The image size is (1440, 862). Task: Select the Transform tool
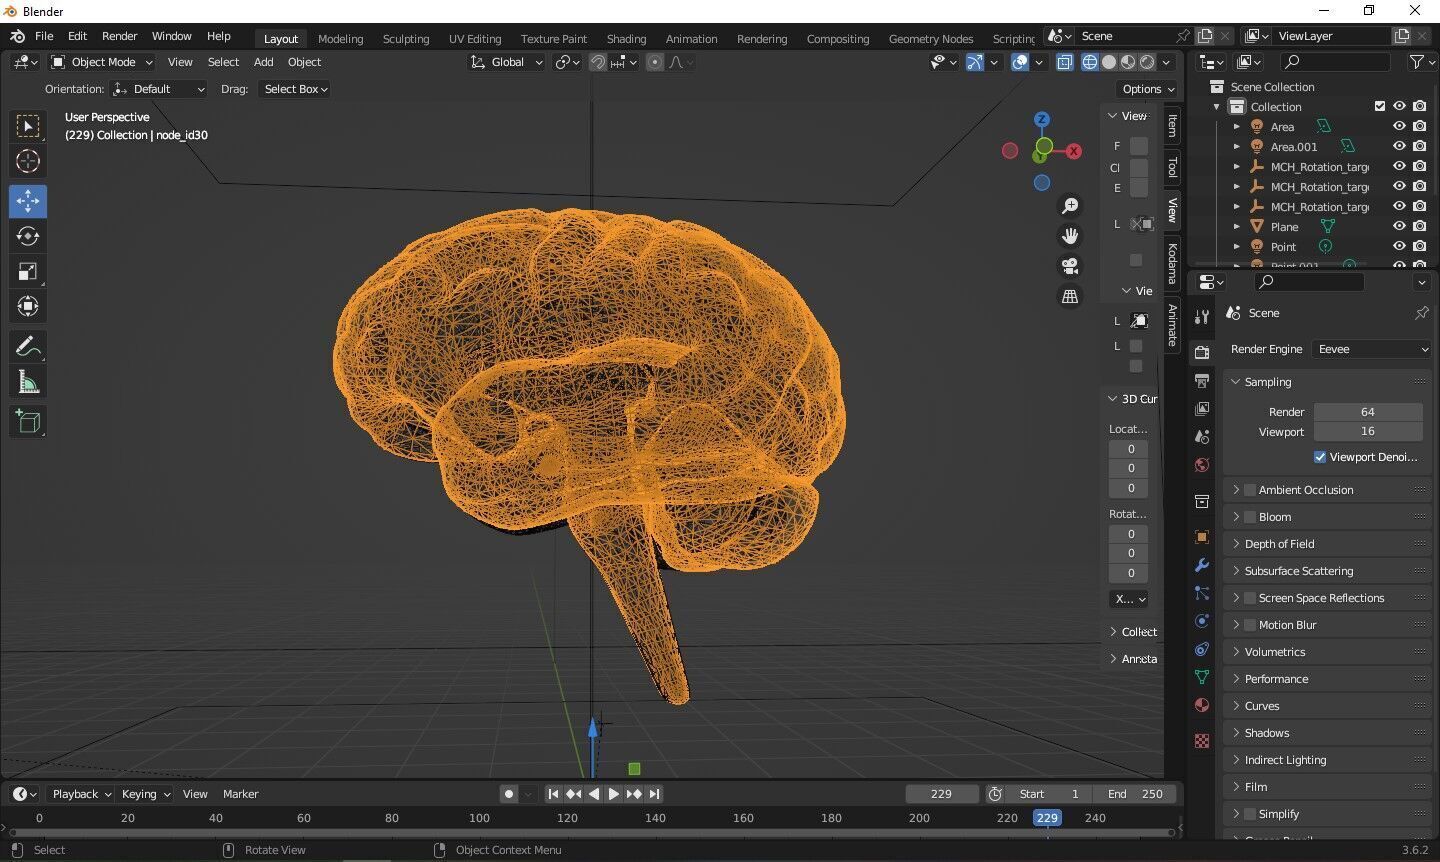tap(28, 306)
